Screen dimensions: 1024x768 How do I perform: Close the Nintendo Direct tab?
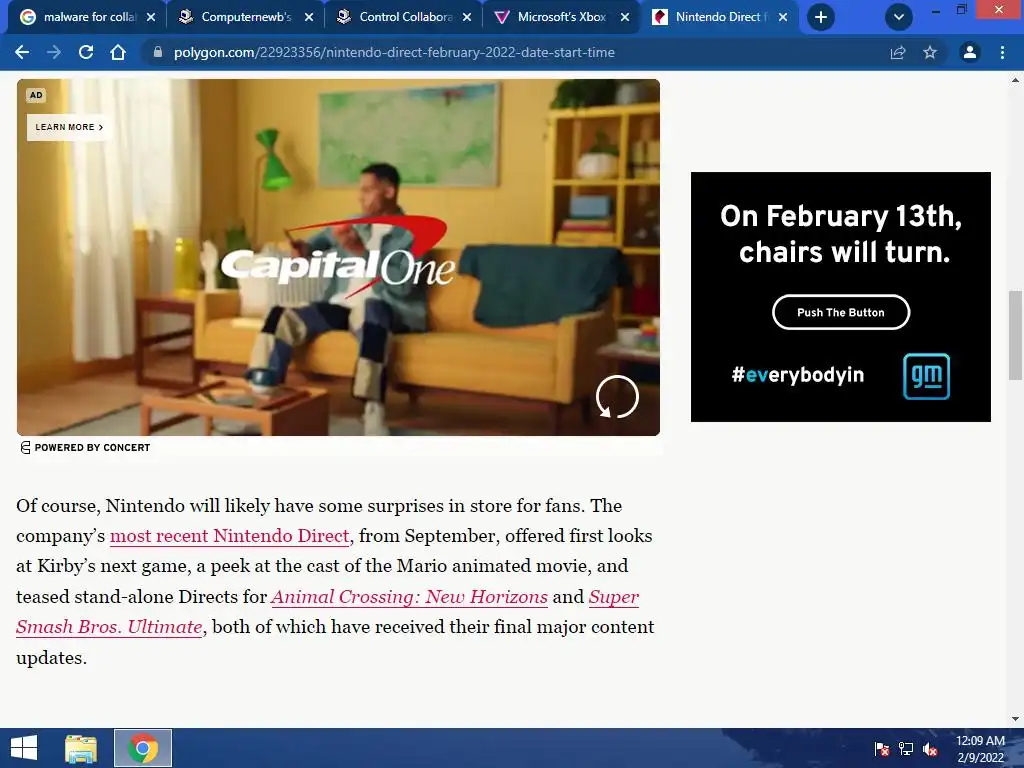(x=783, y=17)
